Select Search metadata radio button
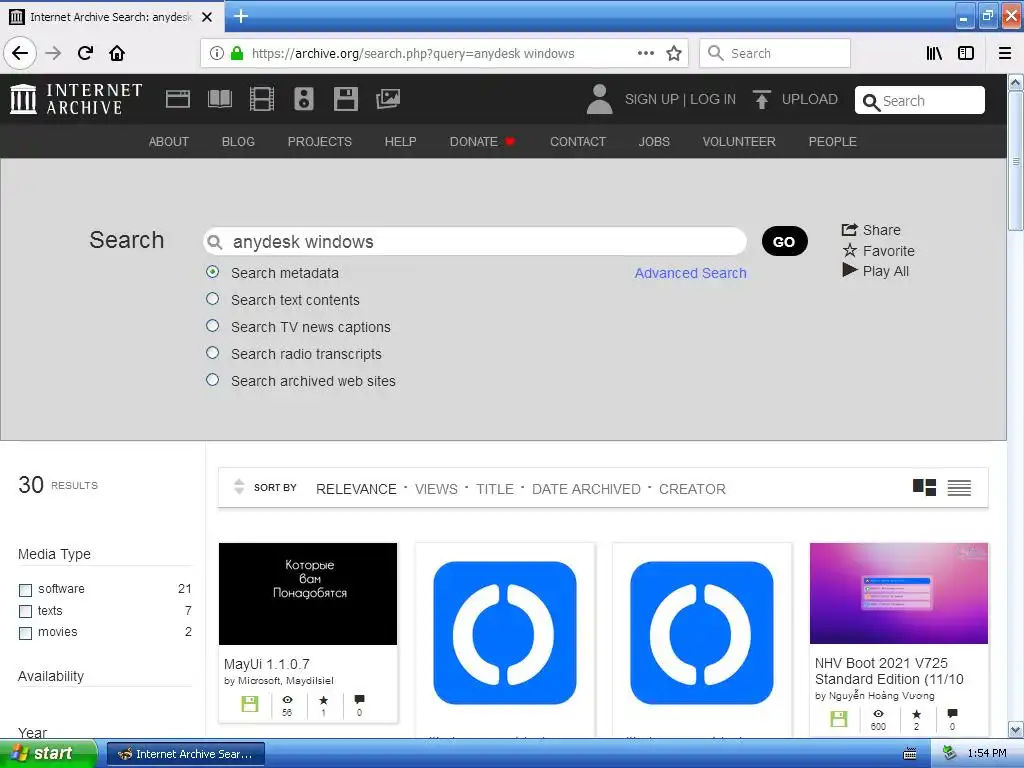The width and height of the screenshot is (1024, 768). pyautogui.click(x=212, y=272)
